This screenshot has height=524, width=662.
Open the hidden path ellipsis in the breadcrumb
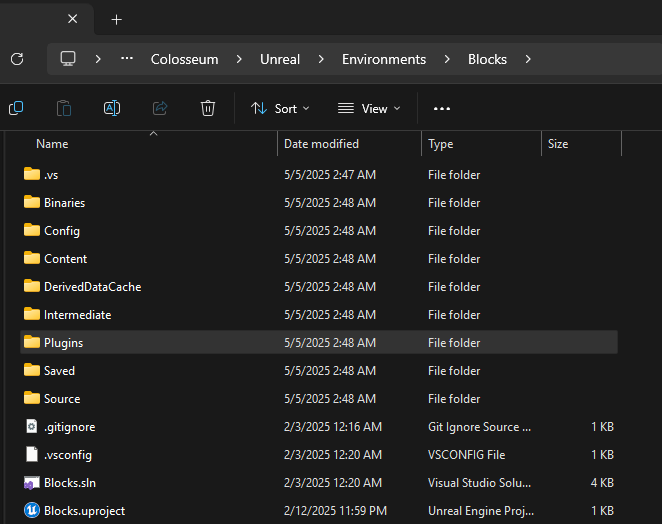127,59
